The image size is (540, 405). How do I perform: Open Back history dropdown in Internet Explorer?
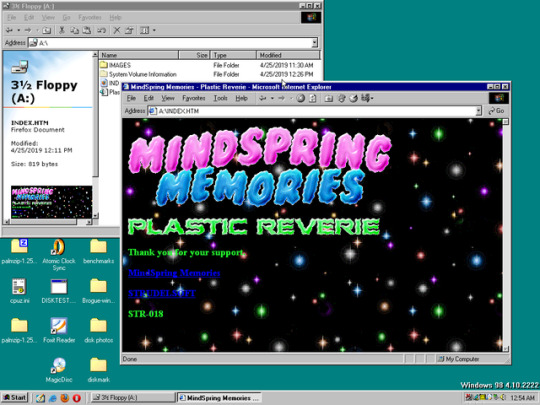pos(272,98)
